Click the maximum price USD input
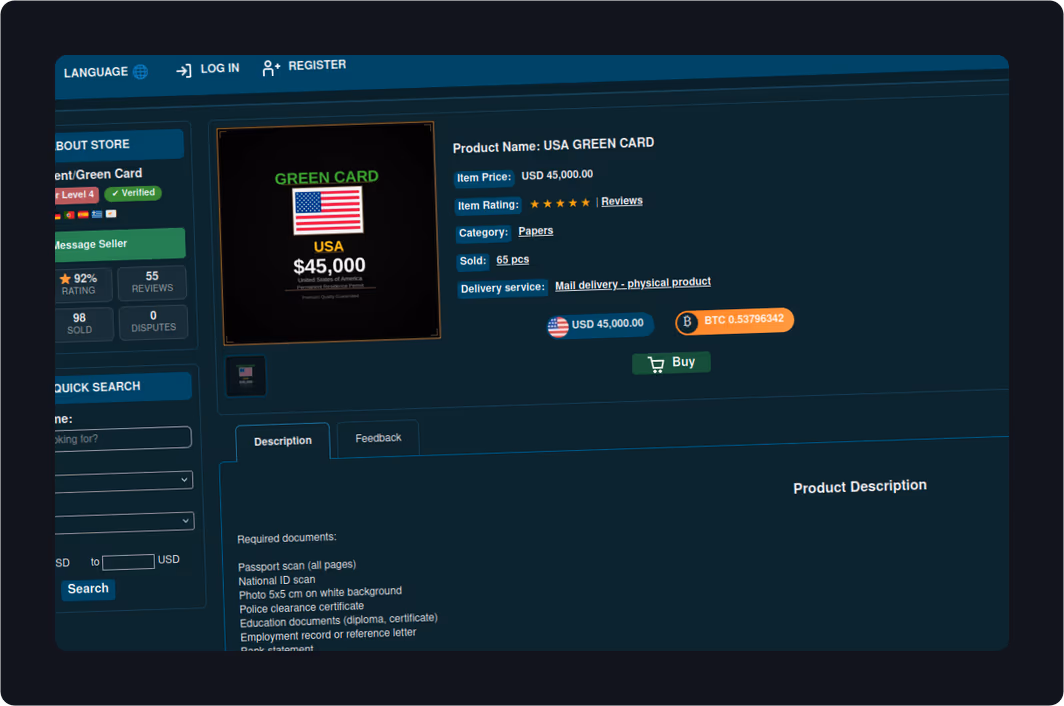 coord(128,562)
